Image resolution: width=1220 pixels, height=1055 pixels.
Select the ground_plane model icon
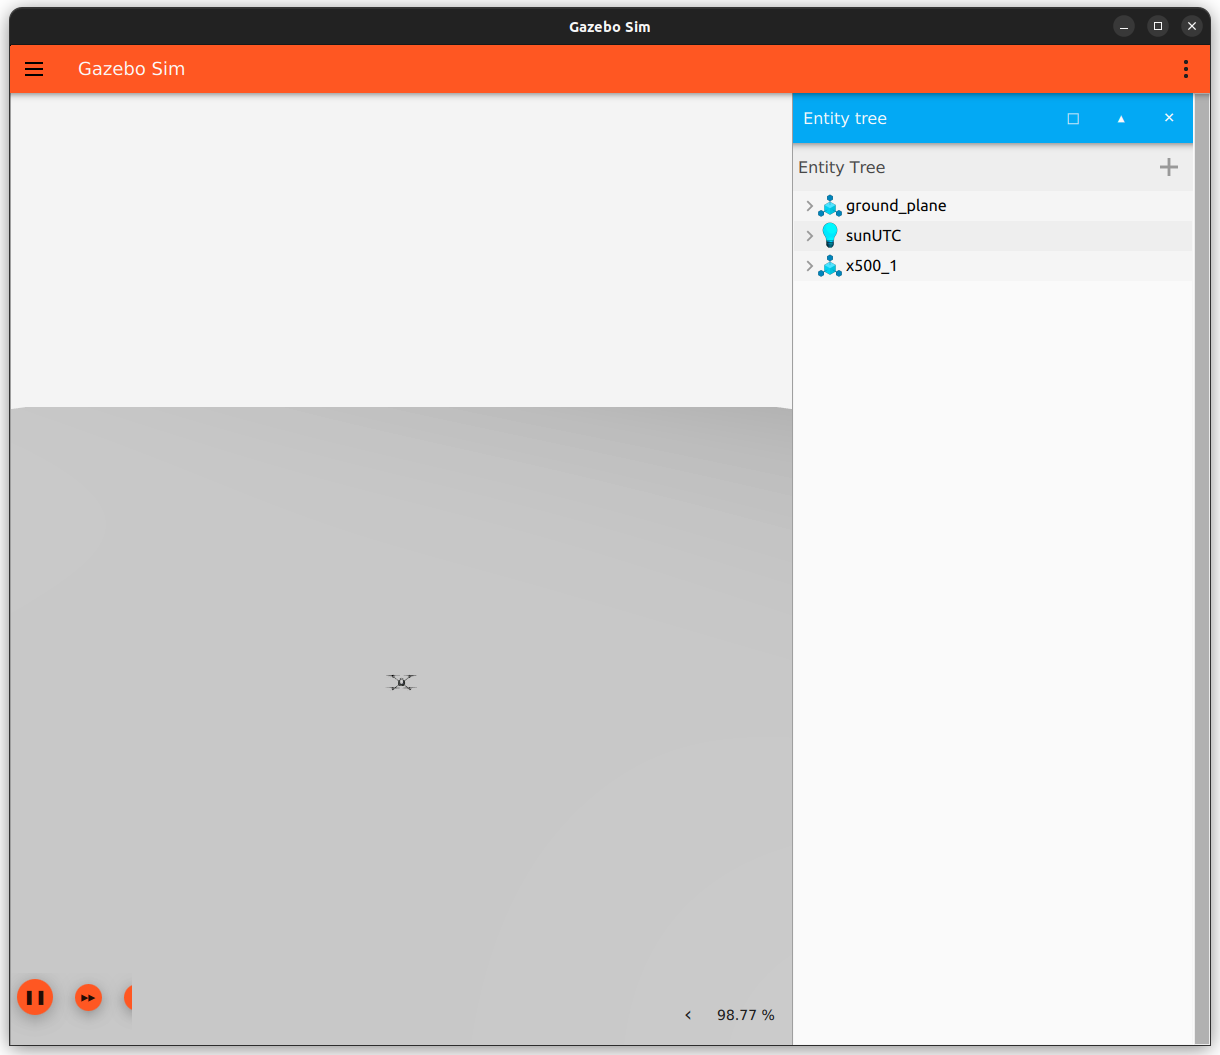(830, 206)
